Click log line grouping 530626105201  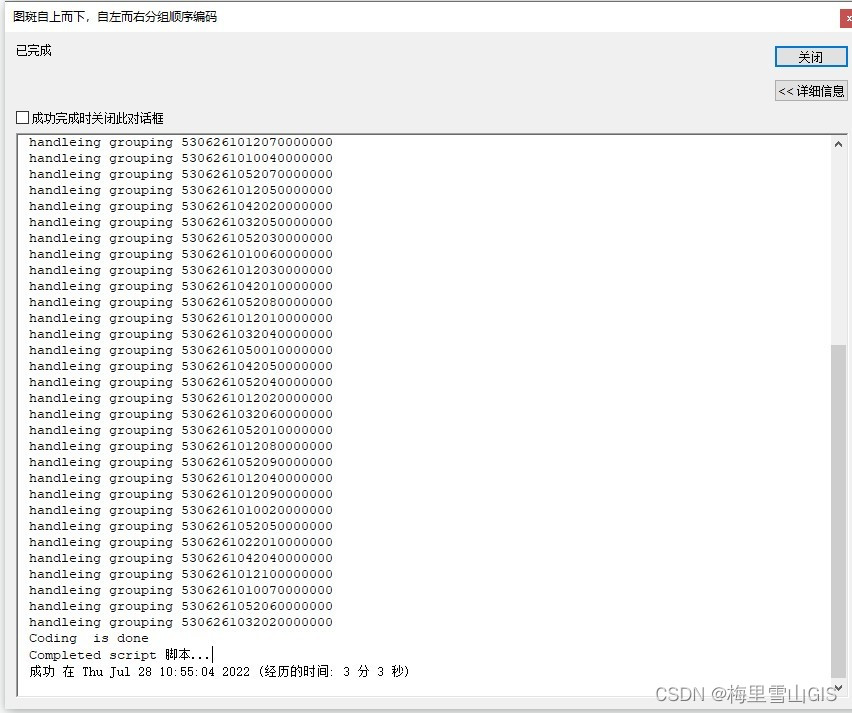[180, 430]
